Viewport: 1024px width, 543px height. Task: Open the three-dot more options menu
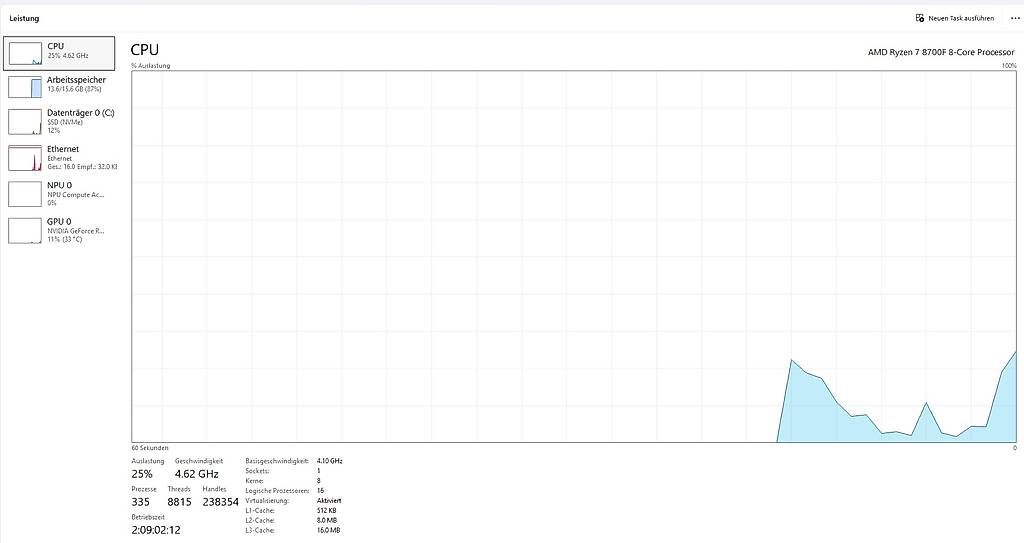tap(1015, 18)
